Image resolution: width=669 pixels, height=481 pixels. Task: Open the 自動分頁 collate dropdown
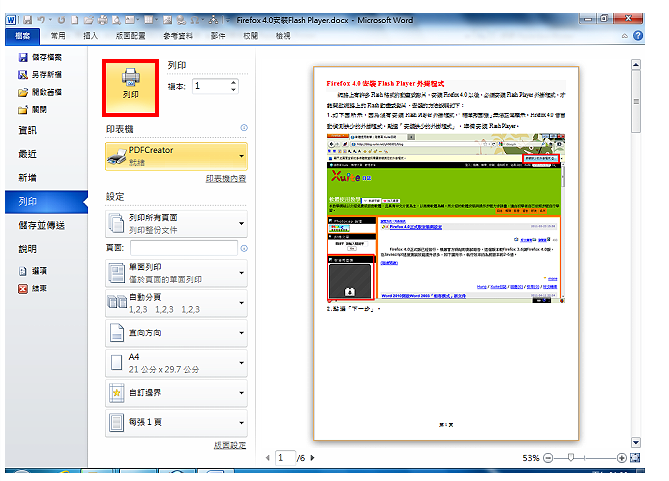click(x=176, y=303)
